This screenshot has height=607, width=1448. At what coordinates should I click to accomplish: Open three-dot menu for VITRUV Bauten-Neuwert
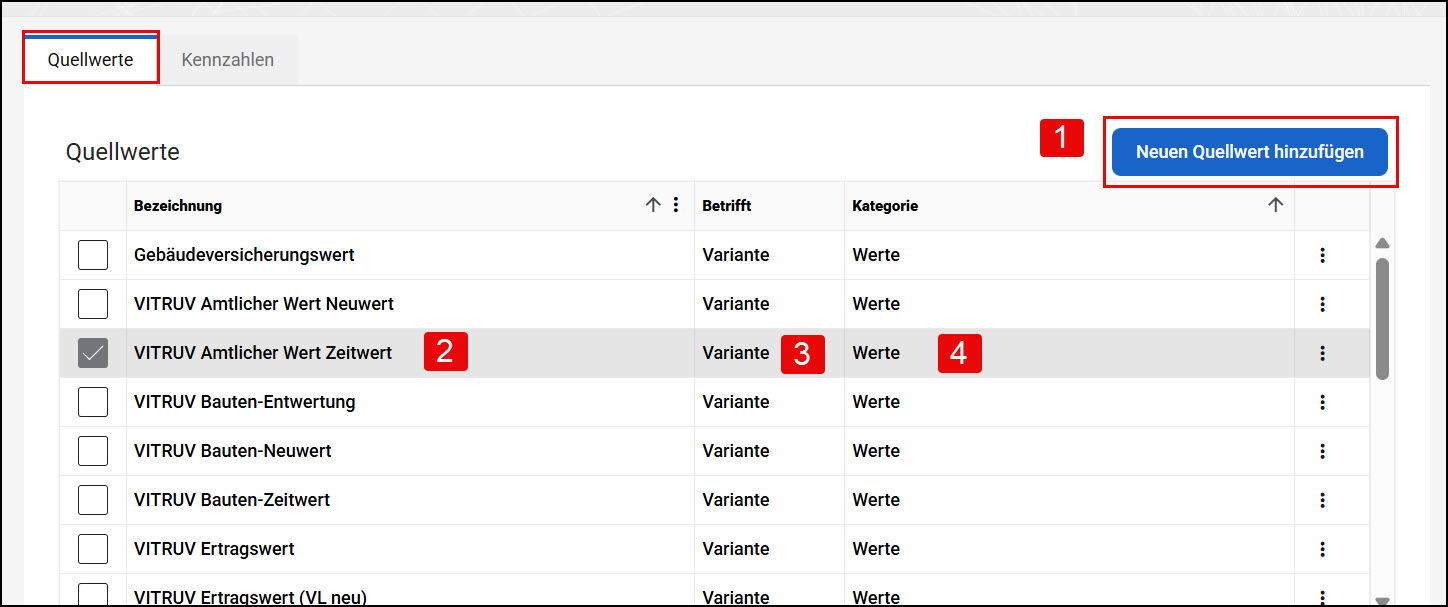pos(1322,451)
